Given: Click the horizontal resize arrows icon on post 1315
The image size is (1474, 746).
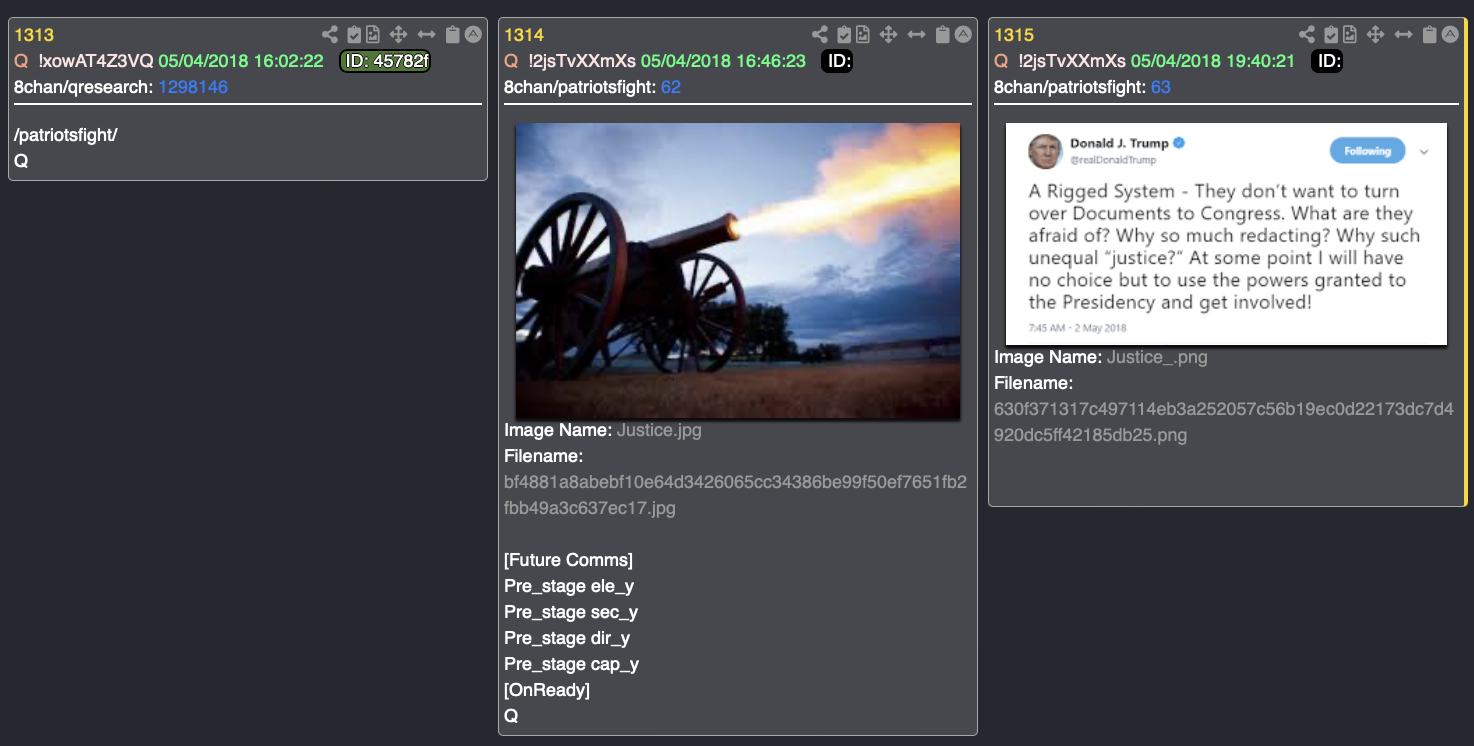Looking at the screenshot, I should tap(1404, 35).
